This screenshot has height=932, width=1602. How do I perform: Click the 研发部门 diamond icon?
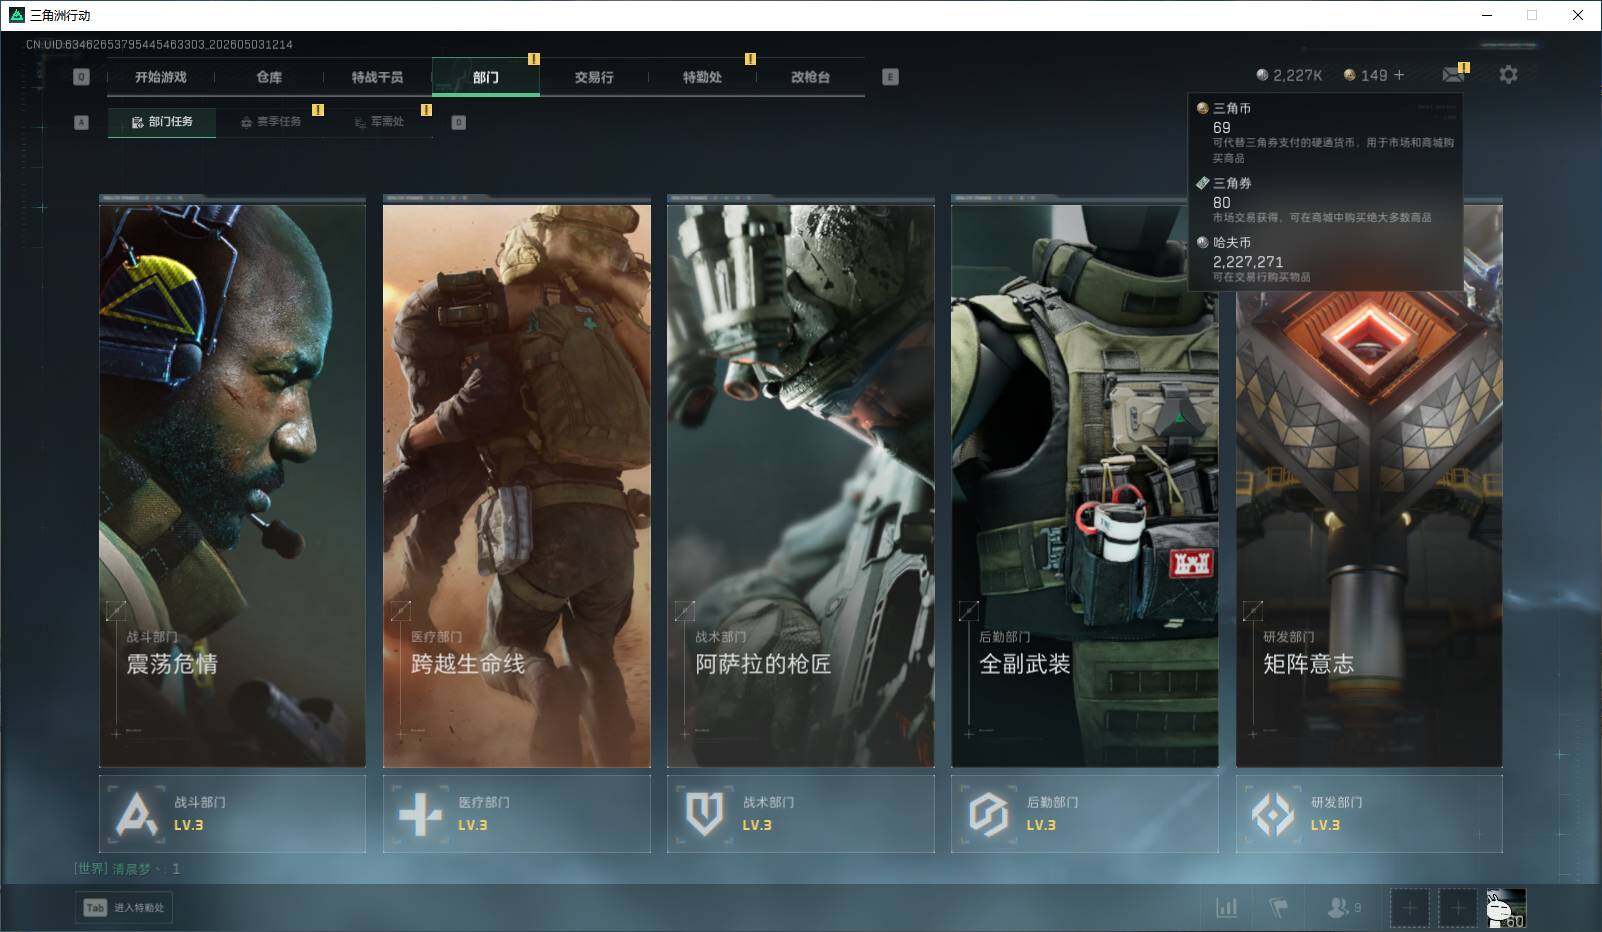(1273, 814)
